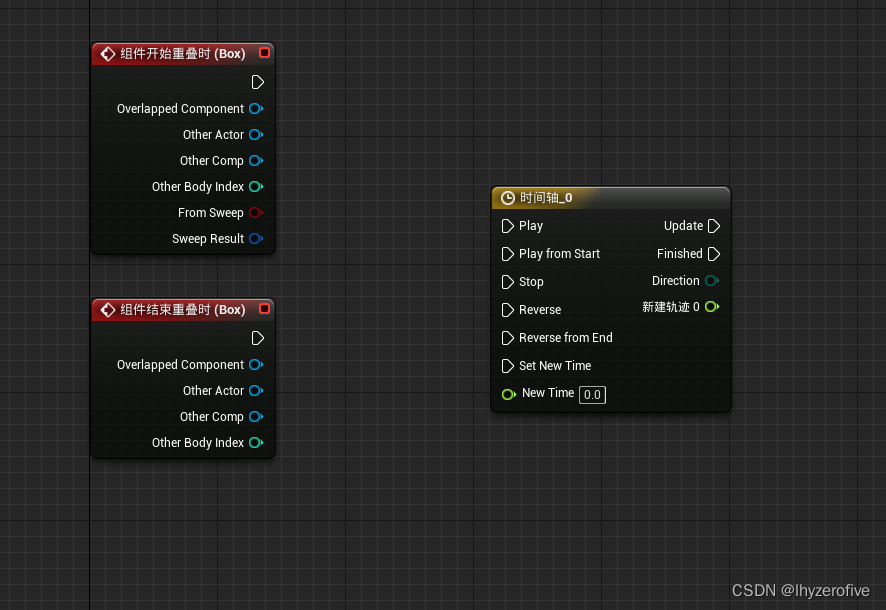Toggle the red square on 组件开始重叠时 header
The height and width of the screenshot is (610, 886).
[264, 53]
